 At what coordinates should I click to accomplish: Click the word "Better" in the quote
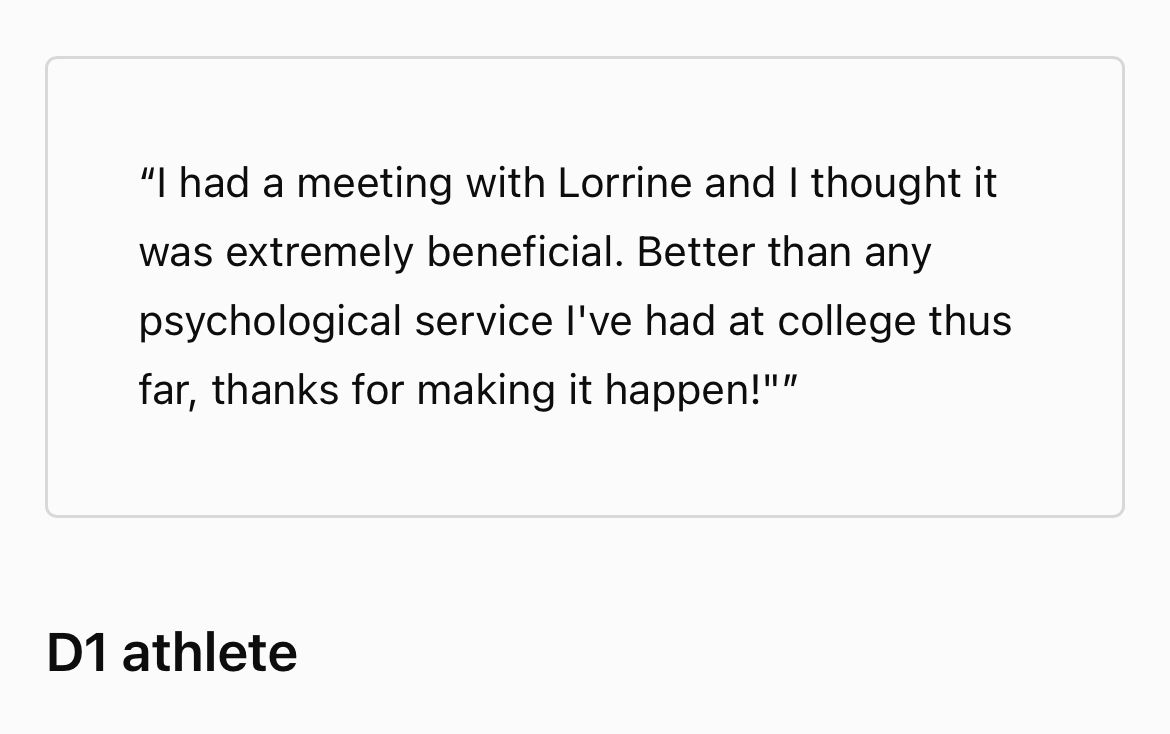pyautogui.click(x=696, y=252)
